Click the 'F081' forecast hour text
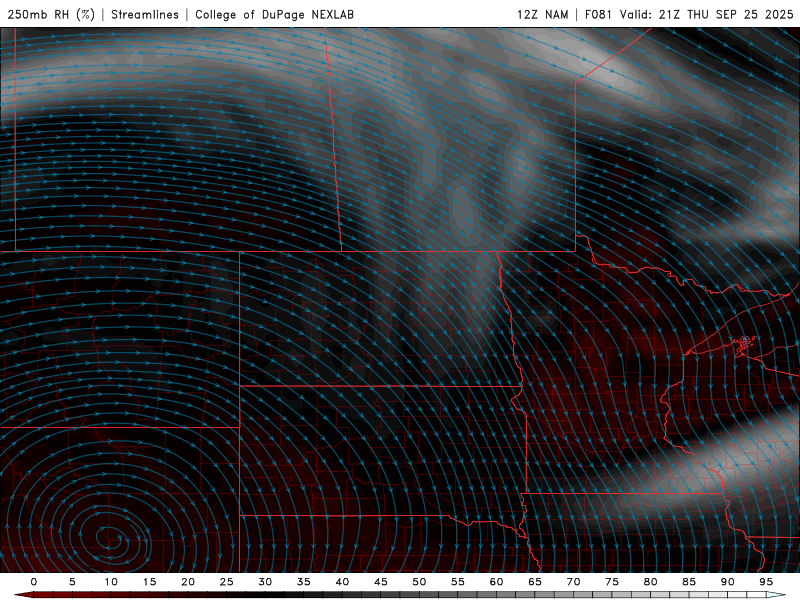The image size is (800, 600). coord(598,14)
